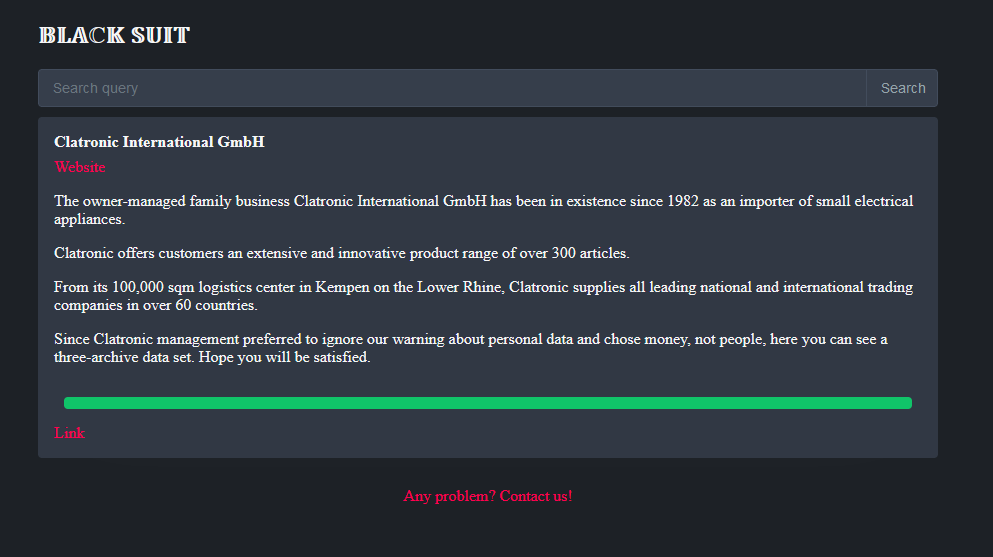Click the phrase three-archive data set
The width and height of the screenshot is (993, 557).
(x=123, y=357)
